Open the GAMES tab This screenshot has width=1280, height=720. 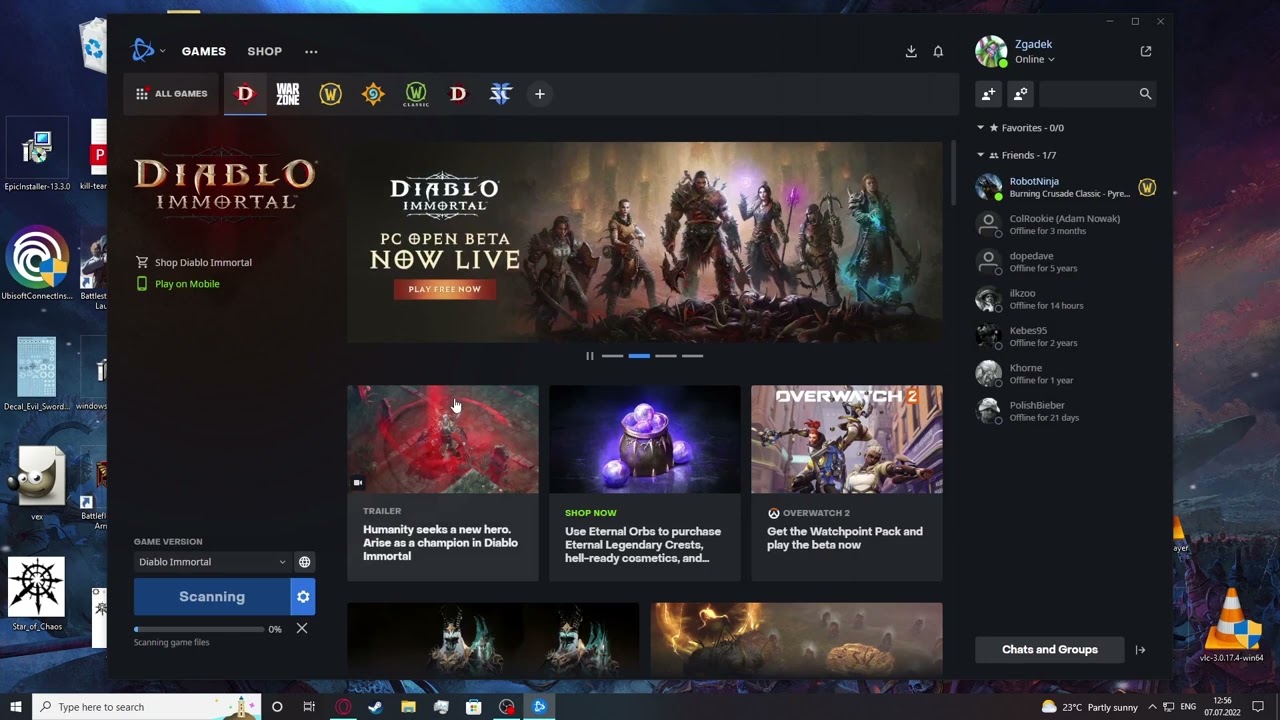click(x=204, y=51)
